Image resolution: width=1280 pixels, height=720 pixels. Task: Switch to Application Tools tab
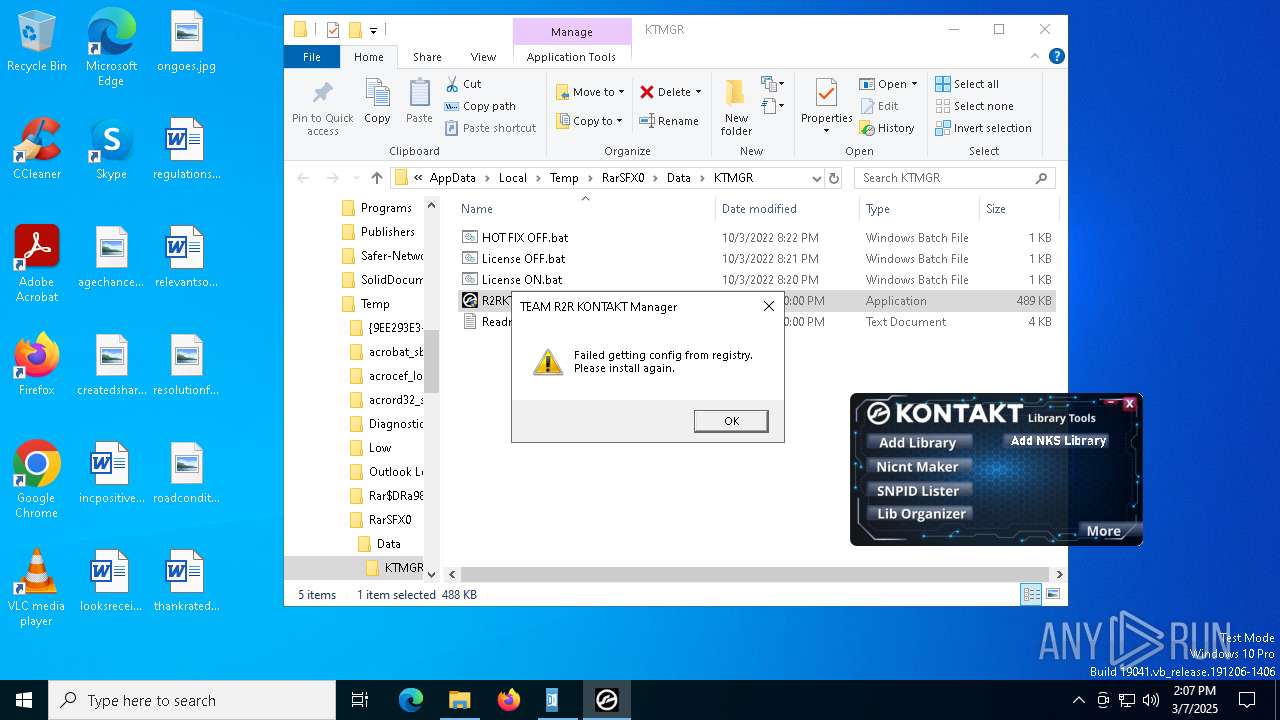coord(571,57)
